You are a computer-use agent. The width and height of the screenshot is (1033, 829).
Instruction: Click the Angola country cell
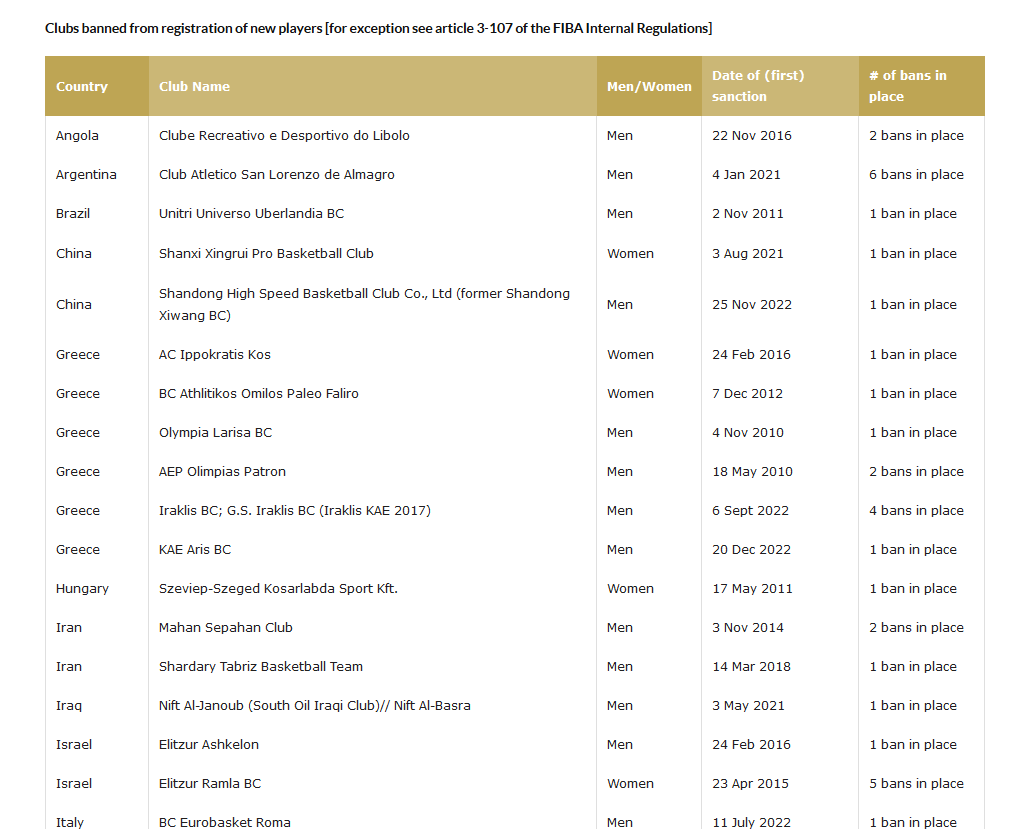(x=77, y=136)
